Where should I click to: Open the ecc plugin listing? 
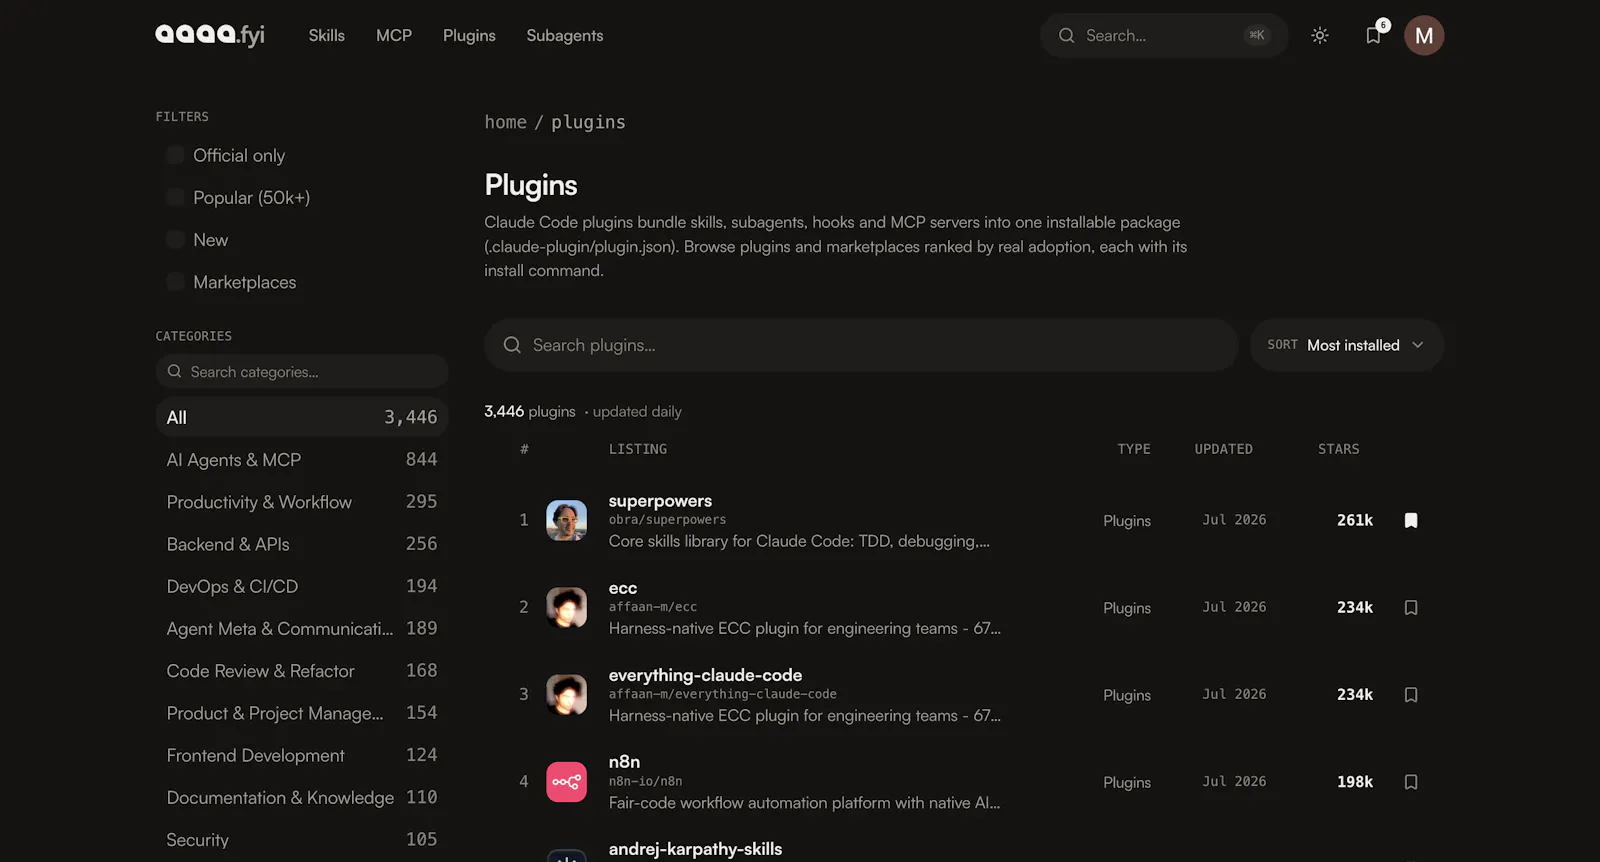pos(623,588)
